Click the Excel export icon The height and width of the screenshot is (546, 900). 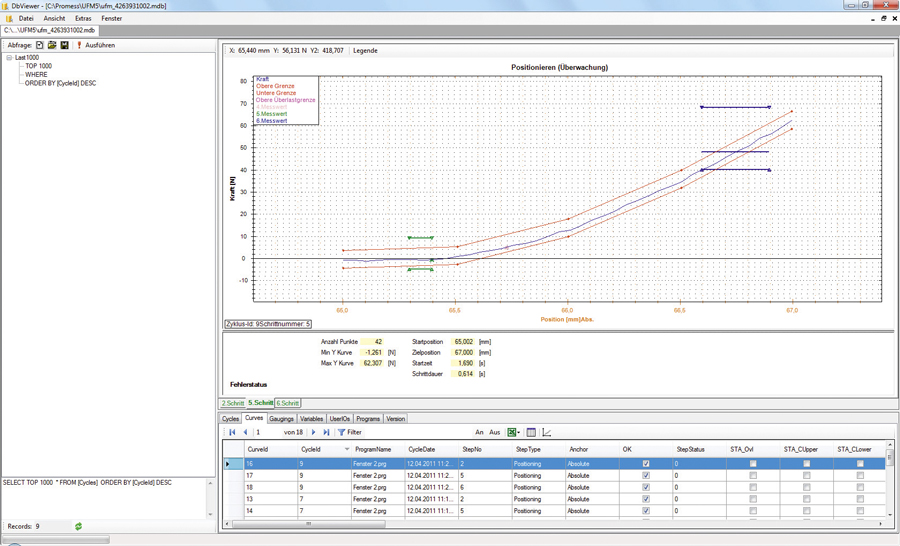(x=511, y=433)
